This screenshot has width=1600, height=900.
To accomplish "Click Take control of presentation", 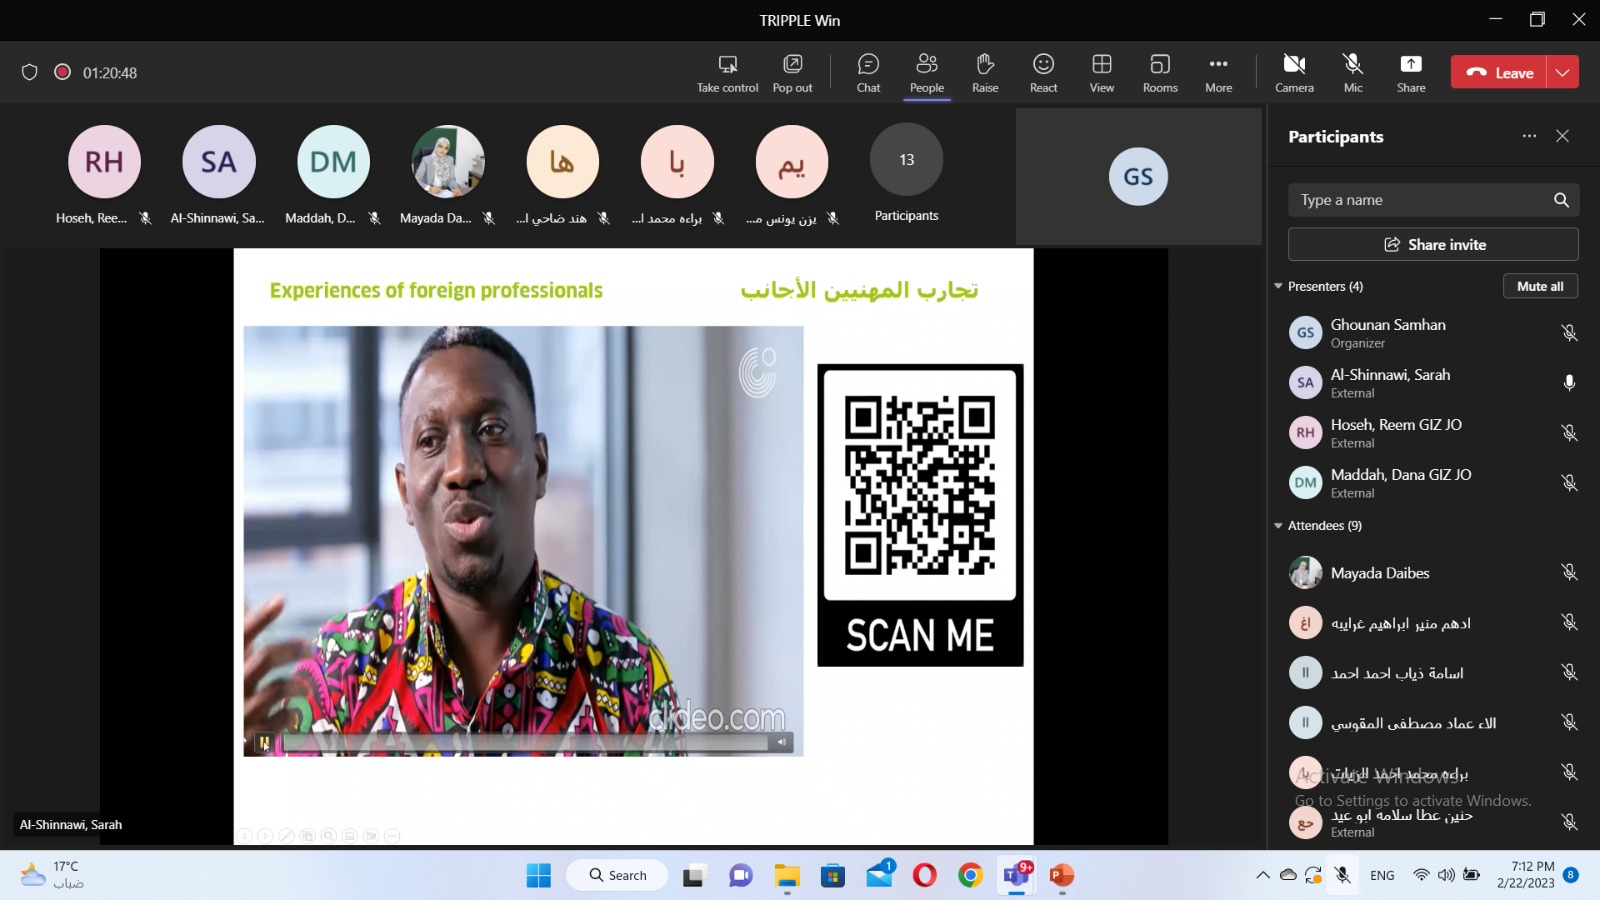I will (727, 73).
